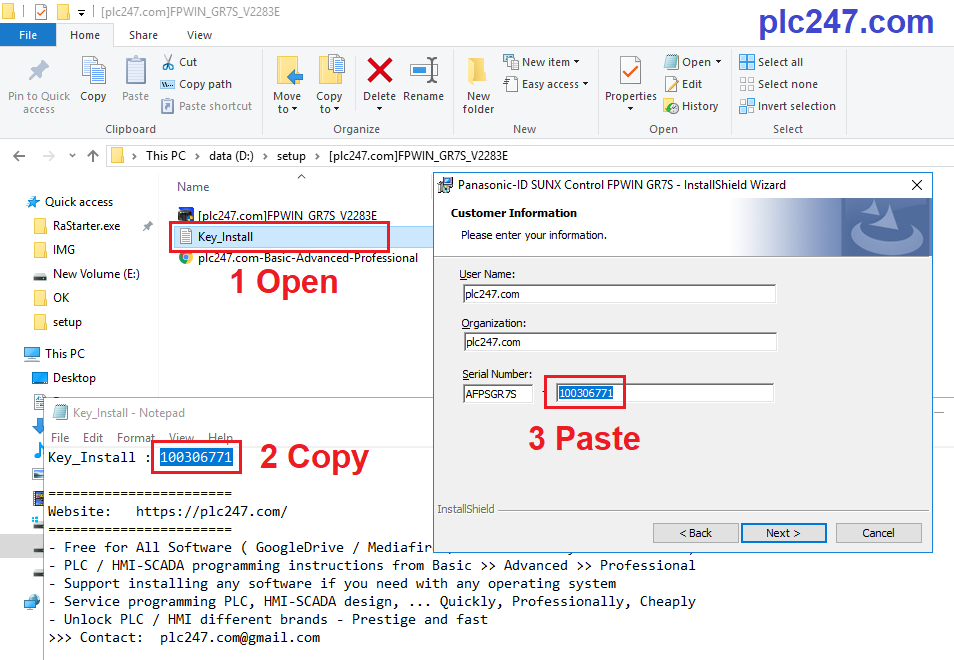The width and height of the screenshot is (954, 660).
Task: Click the title bar properties checkmark icon
Action: 41,12
